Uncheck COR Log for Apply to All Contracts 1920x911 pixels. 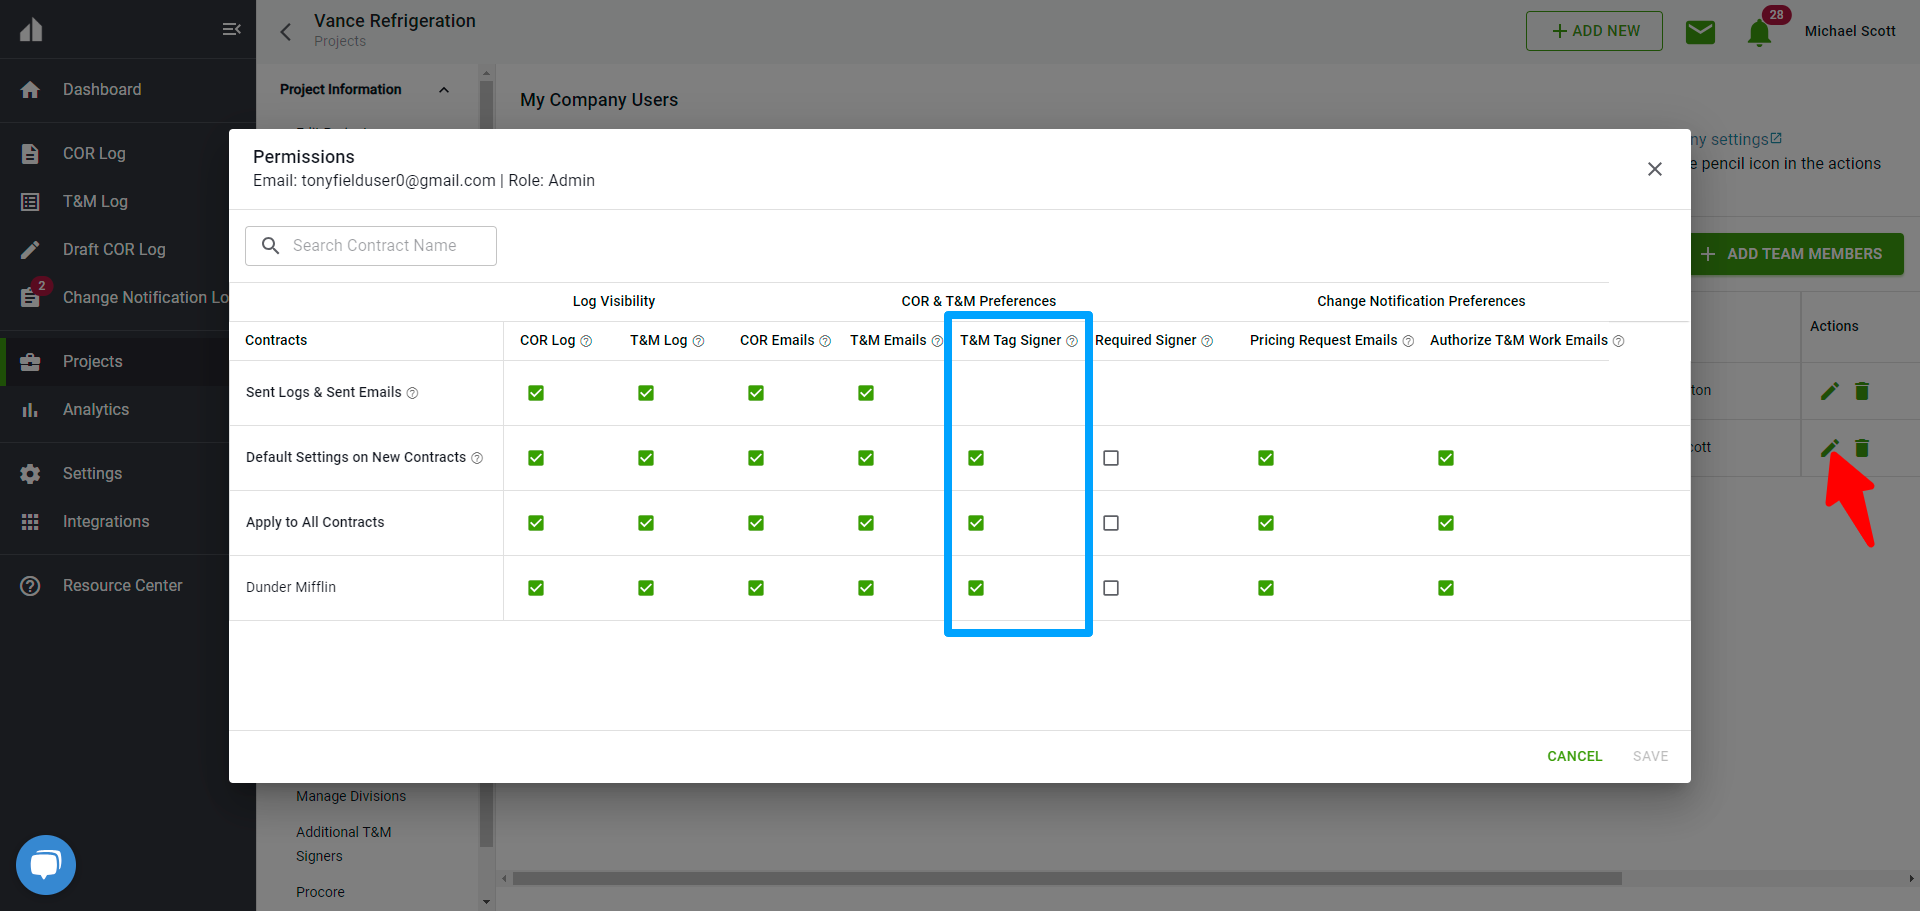pyautogui.click(x=536, y=523)
